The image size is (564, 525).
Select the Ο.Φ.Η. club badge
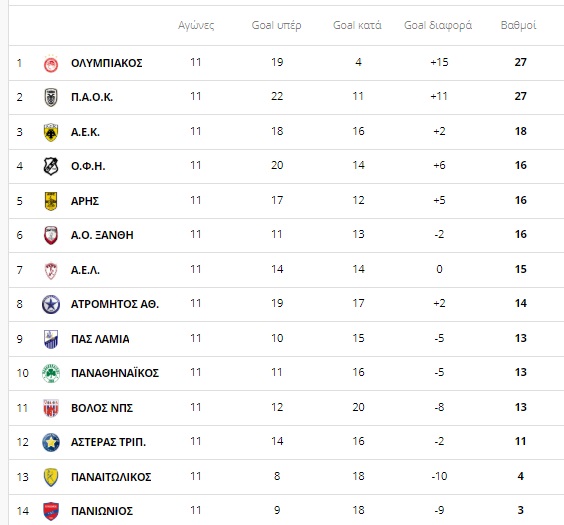(51, 166)
